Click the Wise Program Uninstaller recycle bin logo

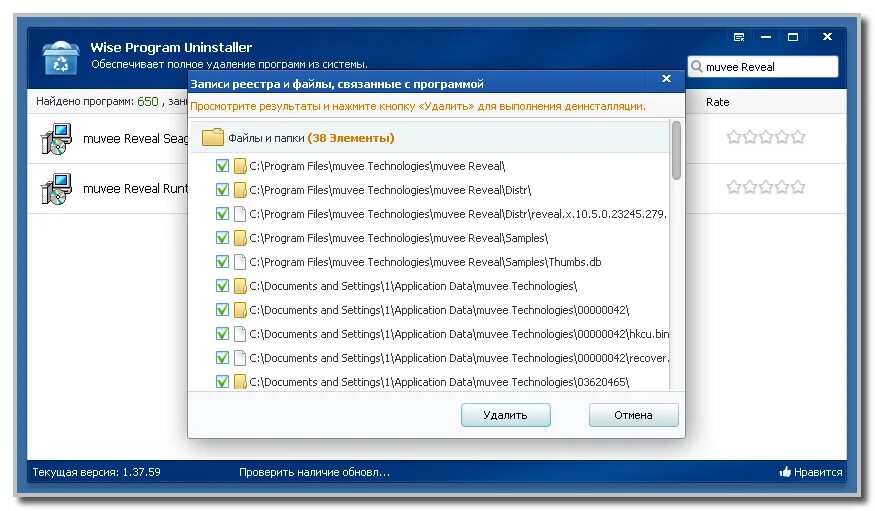tap(60, 57)
